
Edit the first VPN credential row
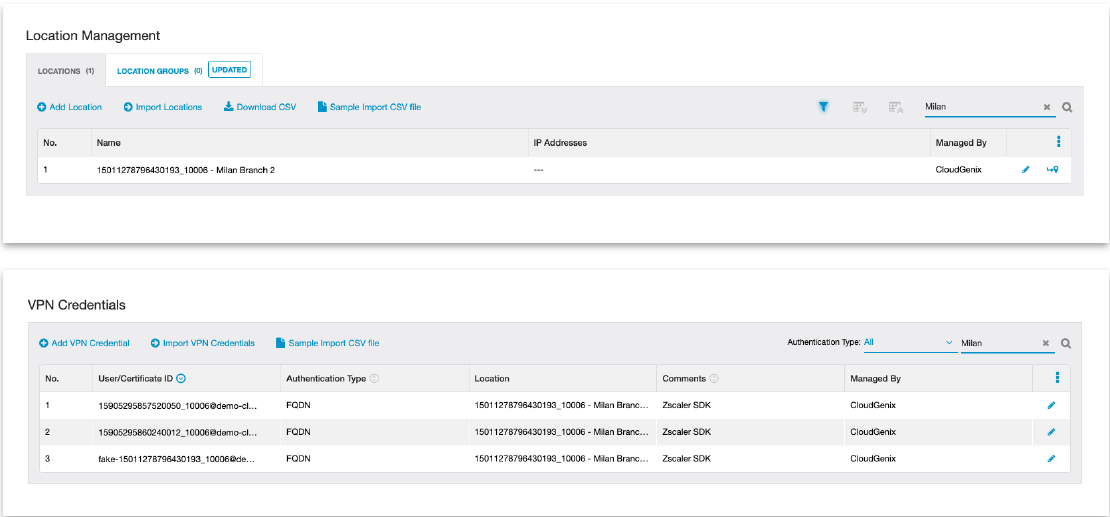click(x=1051, y=407)
